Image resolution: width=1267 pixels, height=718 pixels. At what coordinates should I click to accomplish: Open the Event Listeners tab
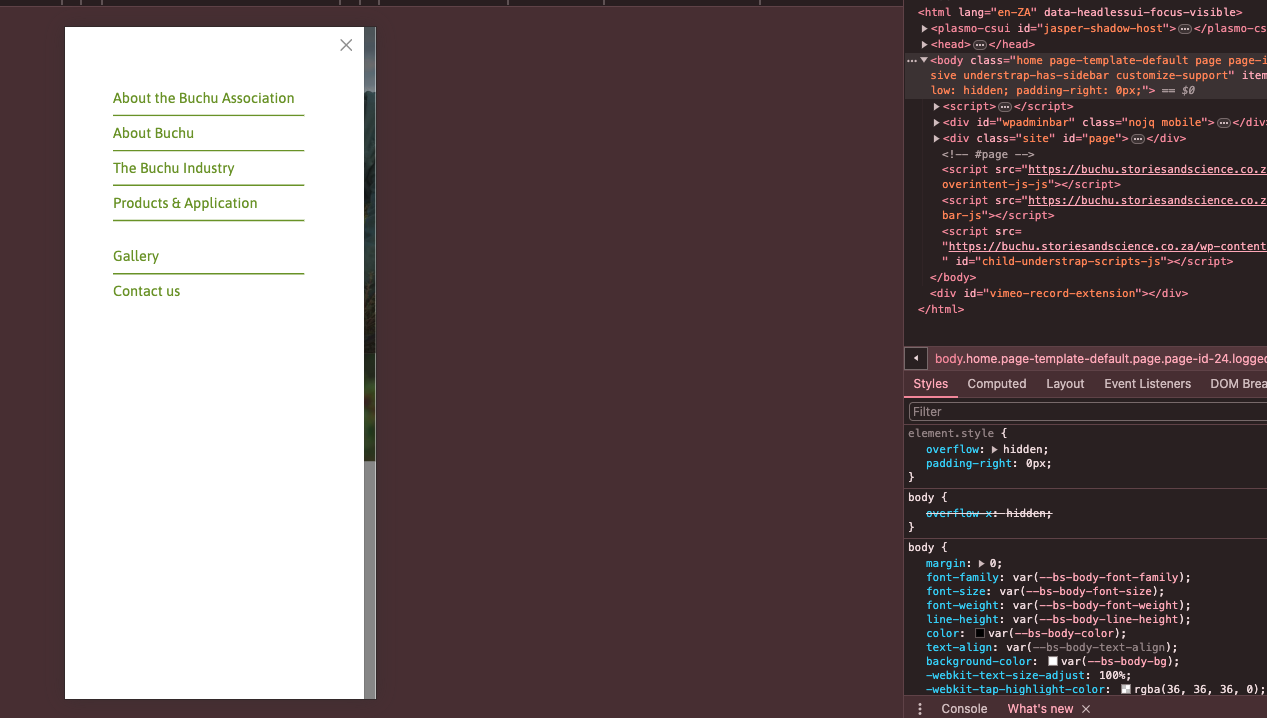pos(1147,384)
